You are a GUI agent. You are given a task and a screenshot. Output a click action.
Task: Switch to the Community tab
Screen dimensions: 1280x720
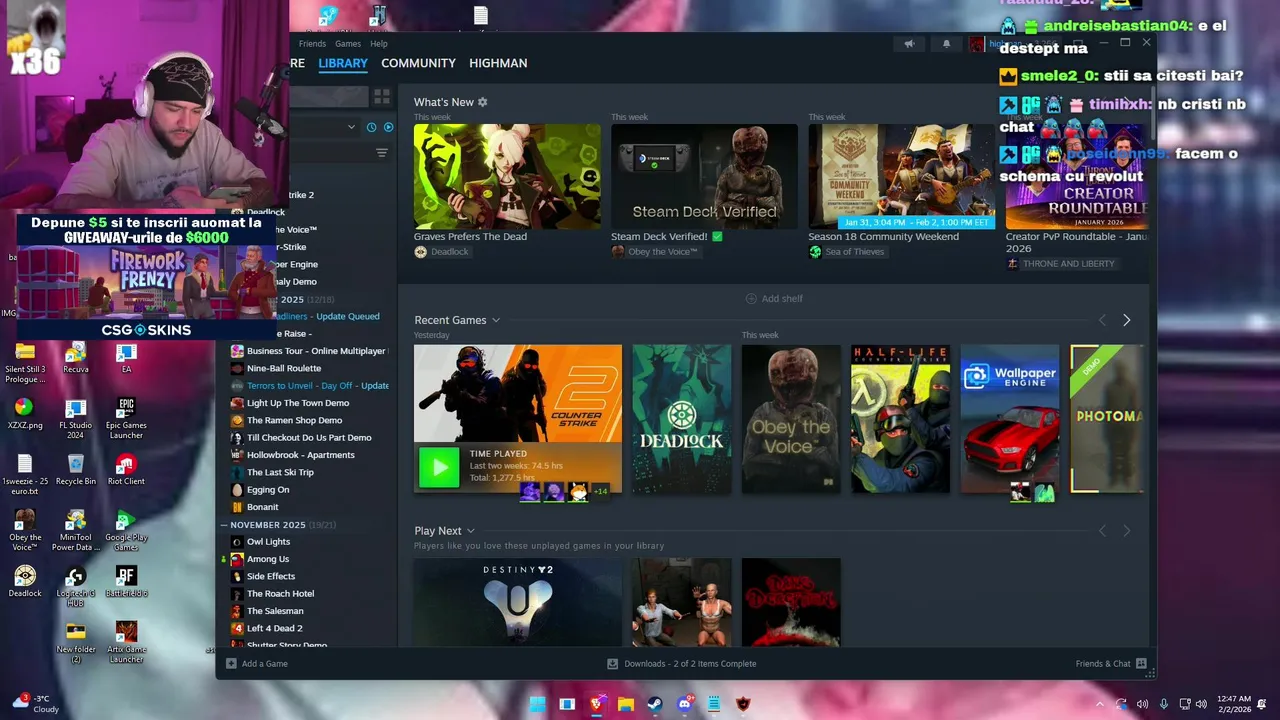(x=418, y=63)
